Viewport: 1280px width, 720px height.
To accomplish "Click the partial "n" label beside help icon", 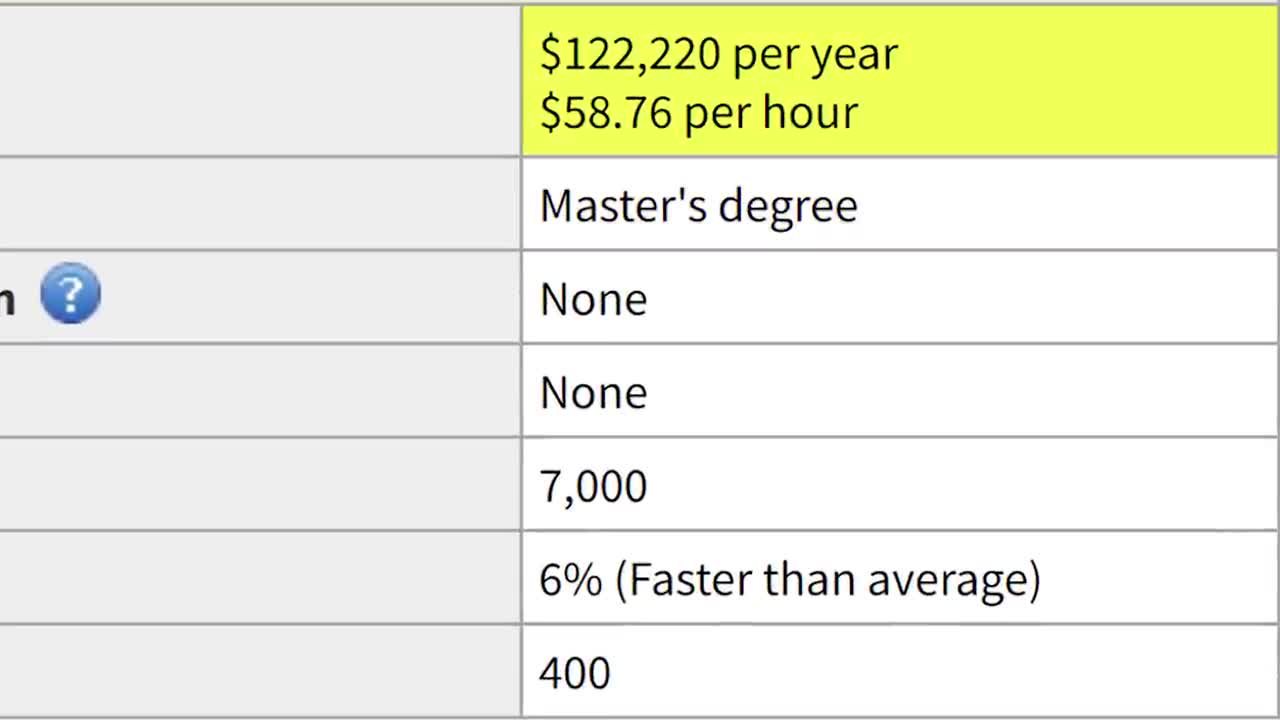I will click(x=8, y=298).
